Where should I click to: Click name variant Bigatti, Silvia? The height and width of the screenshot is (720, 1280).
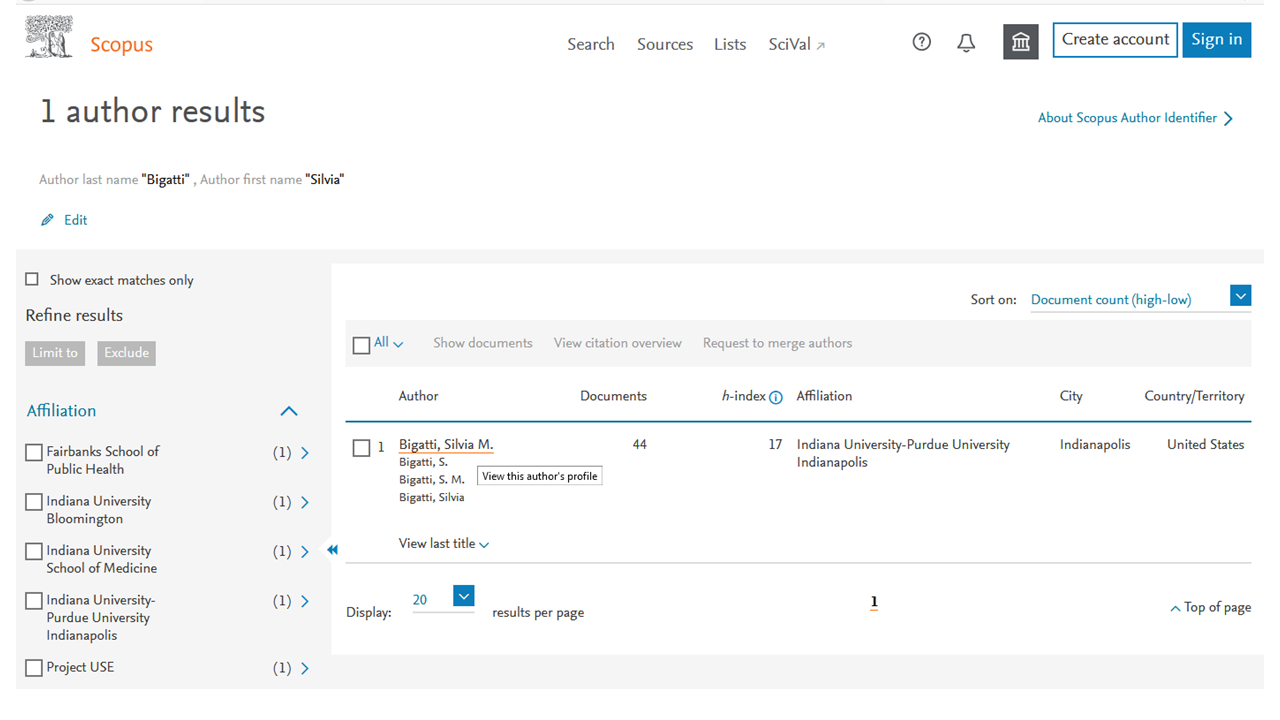click(x=431, y=497)
